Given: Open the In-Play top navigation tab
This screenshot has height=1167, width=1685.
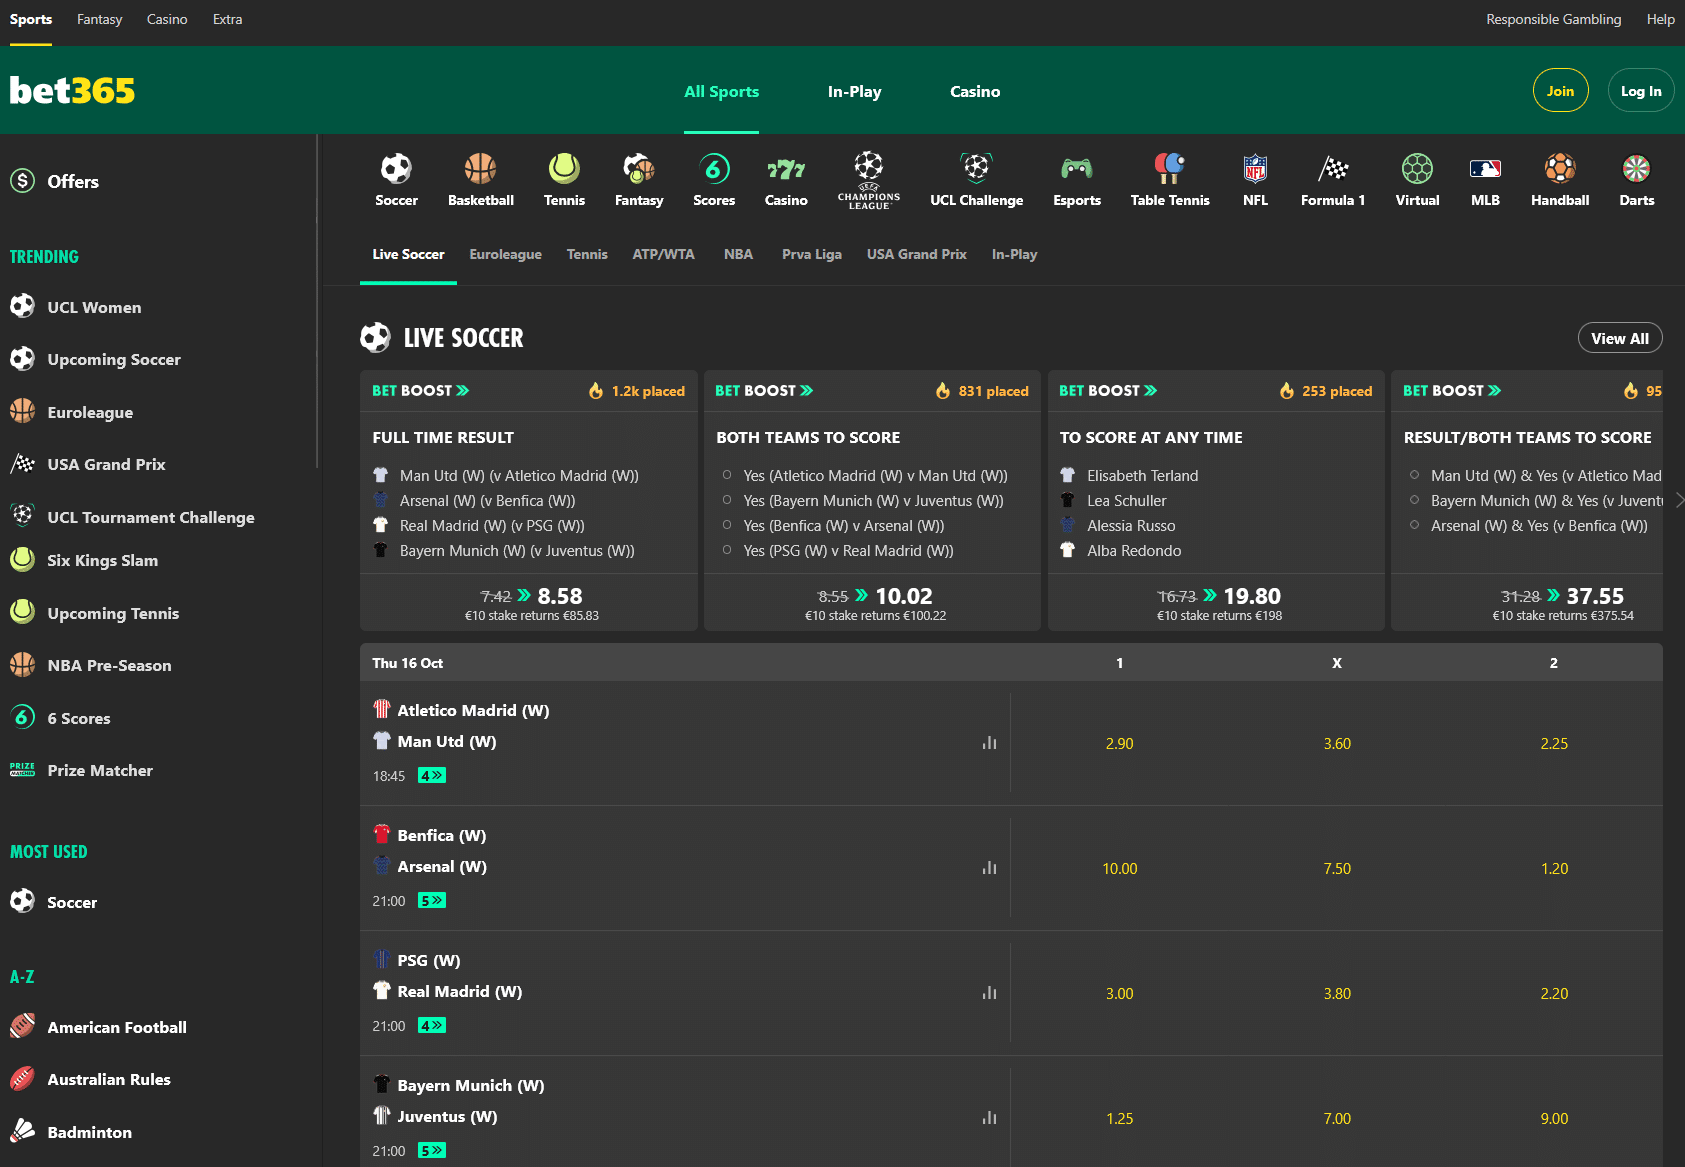Looking at the screenshot, I should [854, 92].
